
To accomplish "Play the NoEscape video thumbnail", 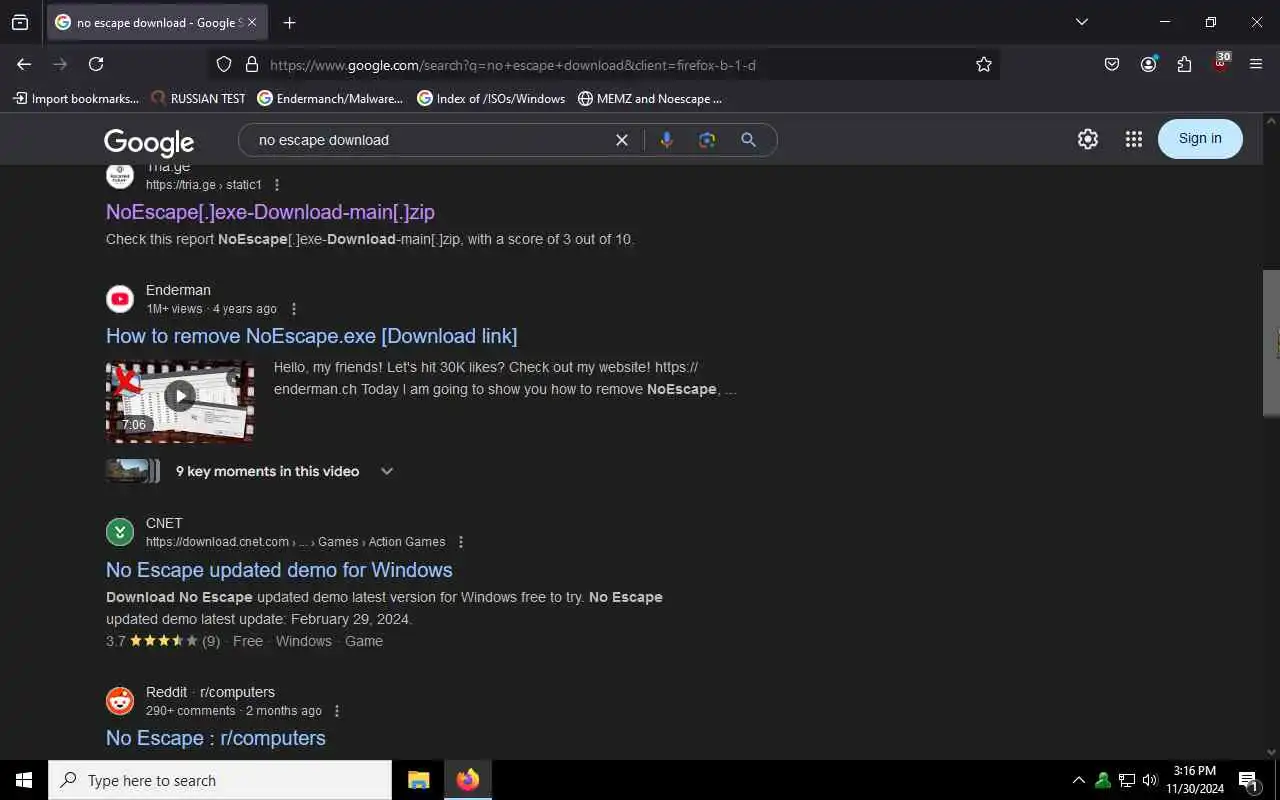I will [x=180, y=396].
